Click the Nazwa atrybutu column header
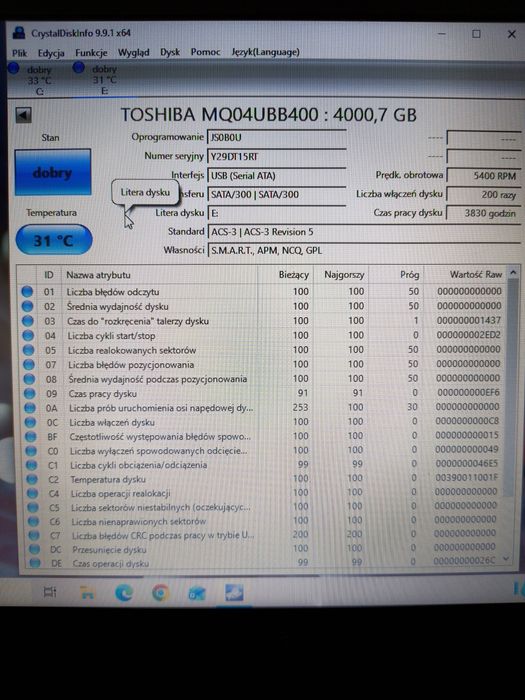The image size is (525, 700). point(160,275)
